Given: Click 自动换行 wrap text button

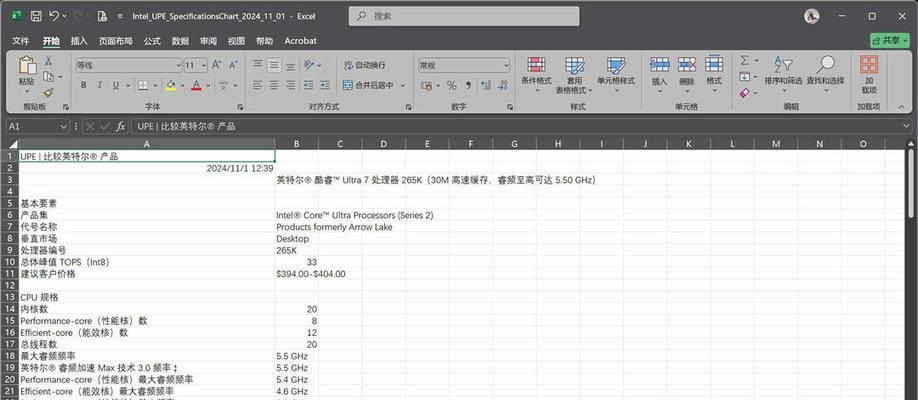Looking at the screenshot, I should coord(364,65).
